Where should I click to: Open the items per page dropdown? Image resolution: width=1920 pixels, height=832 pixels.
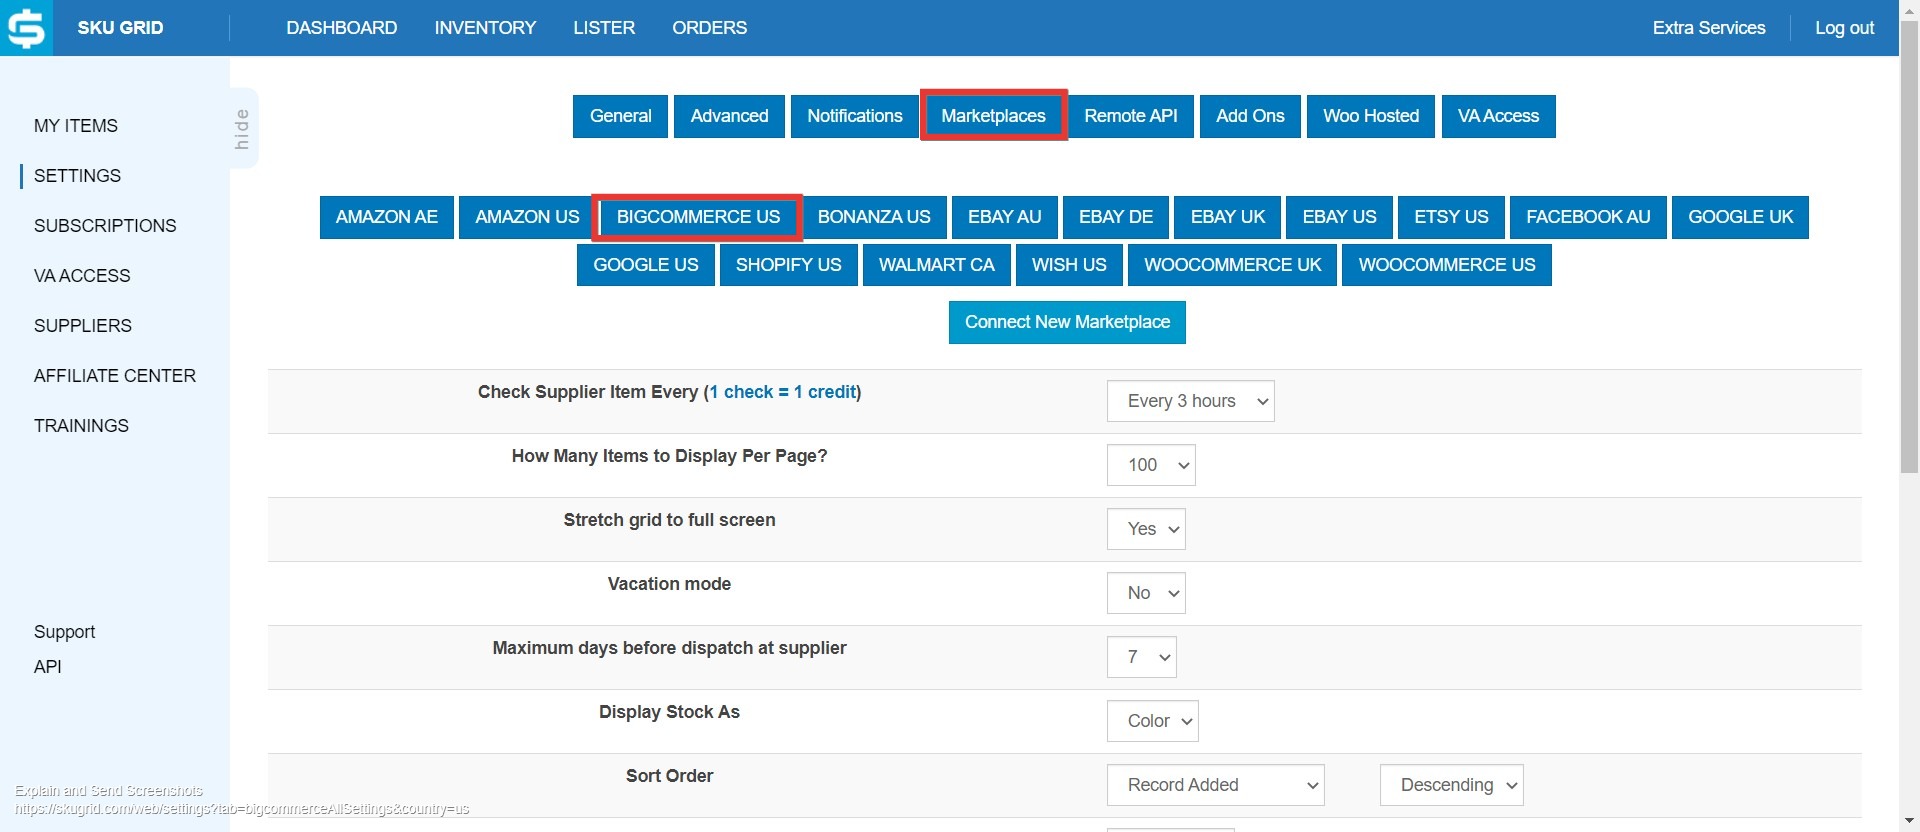tap(1151, 465)
